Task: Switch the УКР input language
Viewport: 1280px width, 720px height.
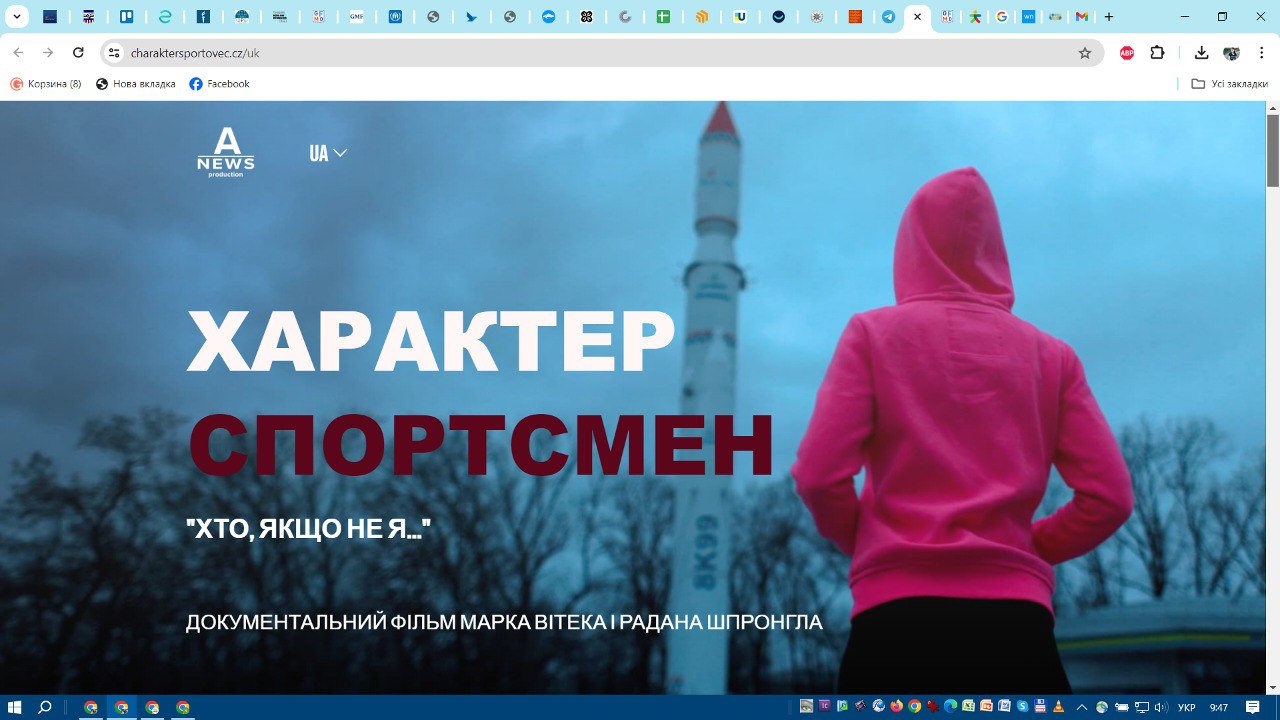Action: (1186, 707)
